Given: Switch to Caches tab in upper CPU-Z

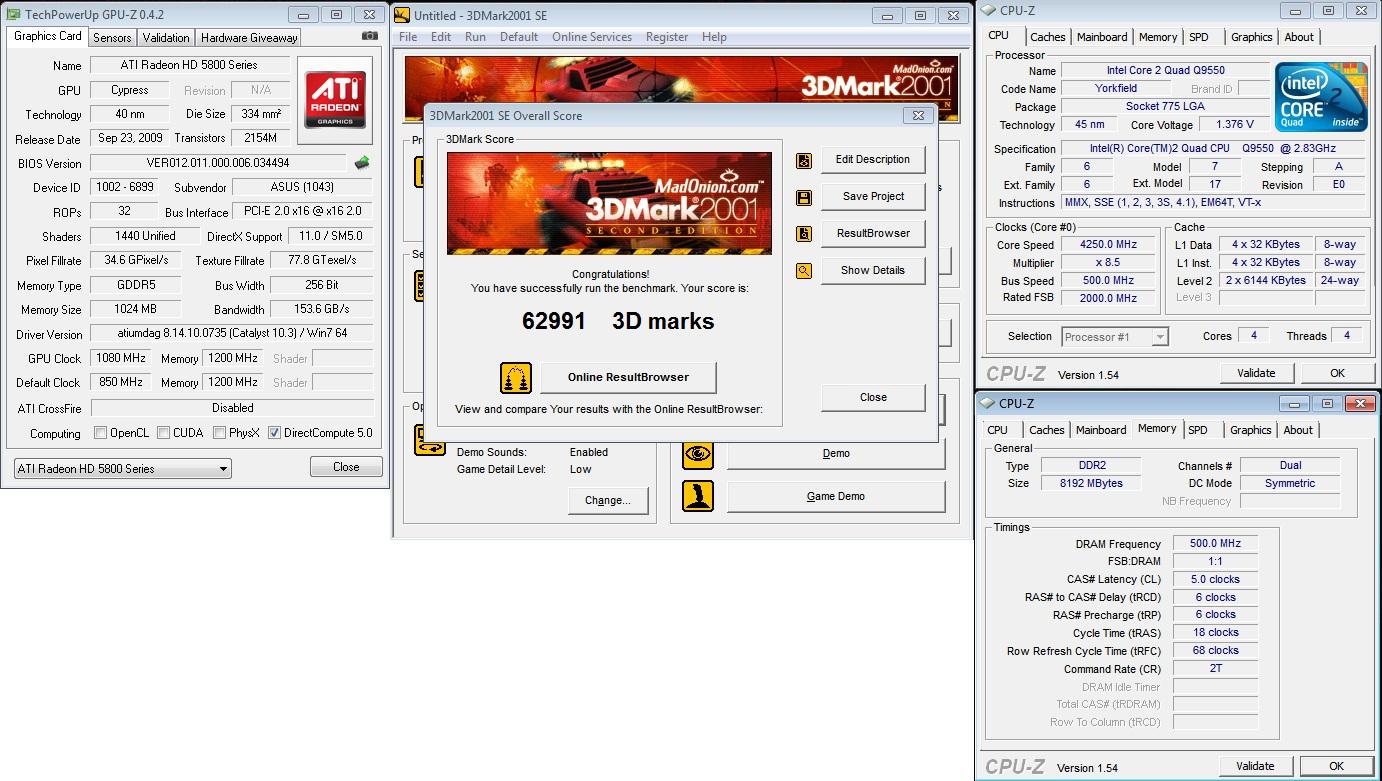Looking at the screenshot, I should click(1048, 37).
